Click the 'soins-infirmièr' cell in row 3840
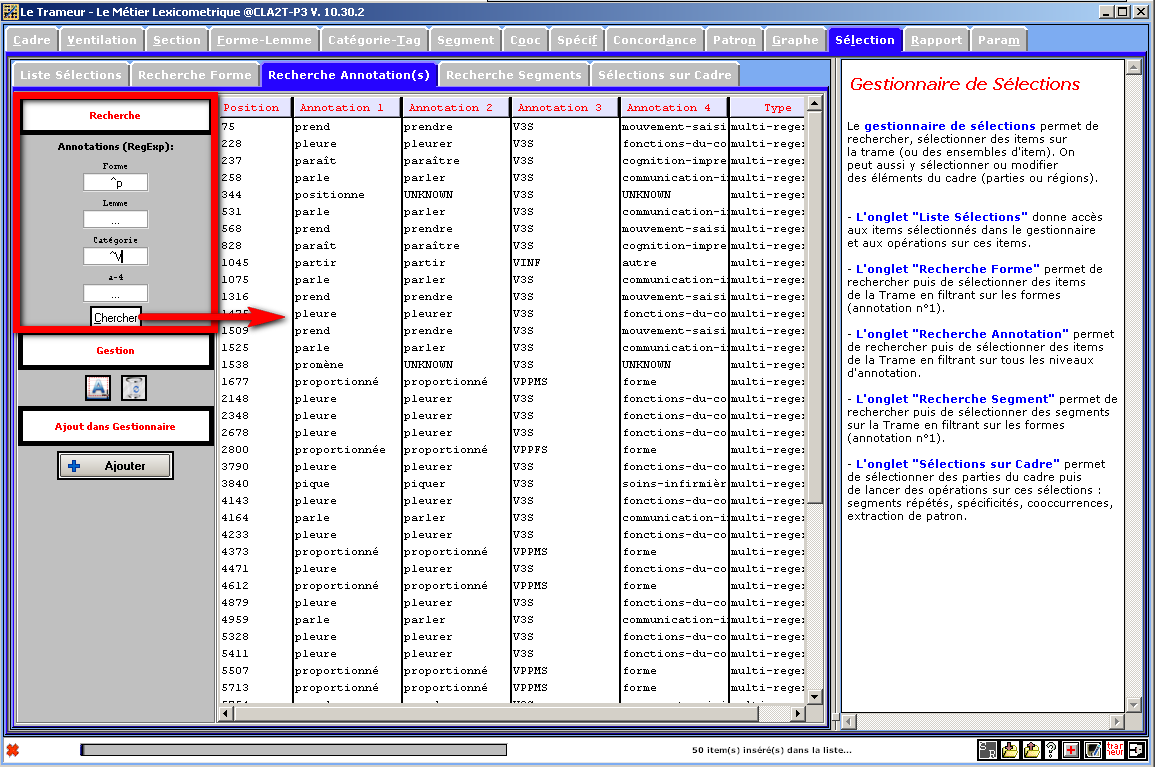Image resolution: width=1155 pixels, height=767 pixels. click(x=674, y=483)
